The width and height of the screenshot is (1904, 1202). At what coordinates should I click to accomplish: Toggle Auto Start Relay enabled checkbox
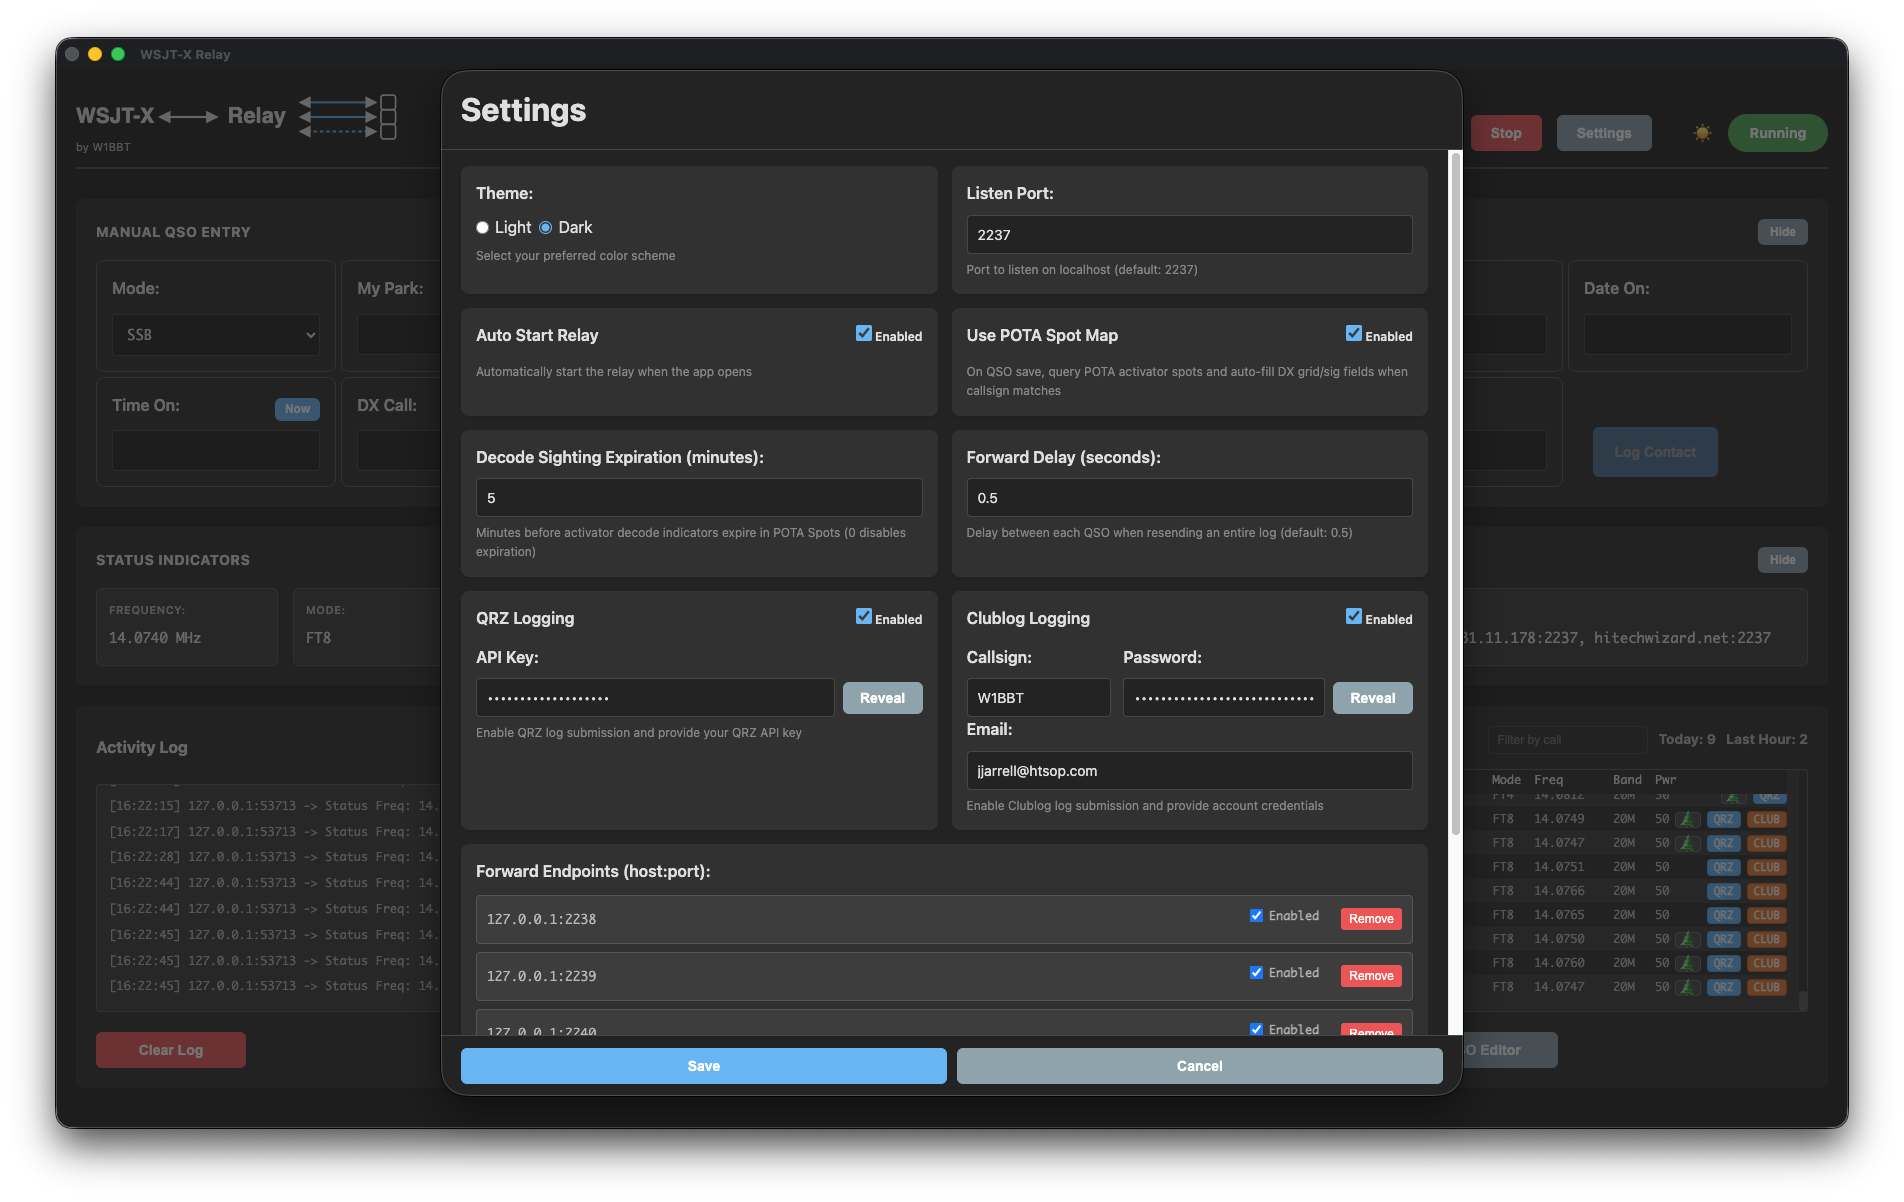click(x=864, y=334)
